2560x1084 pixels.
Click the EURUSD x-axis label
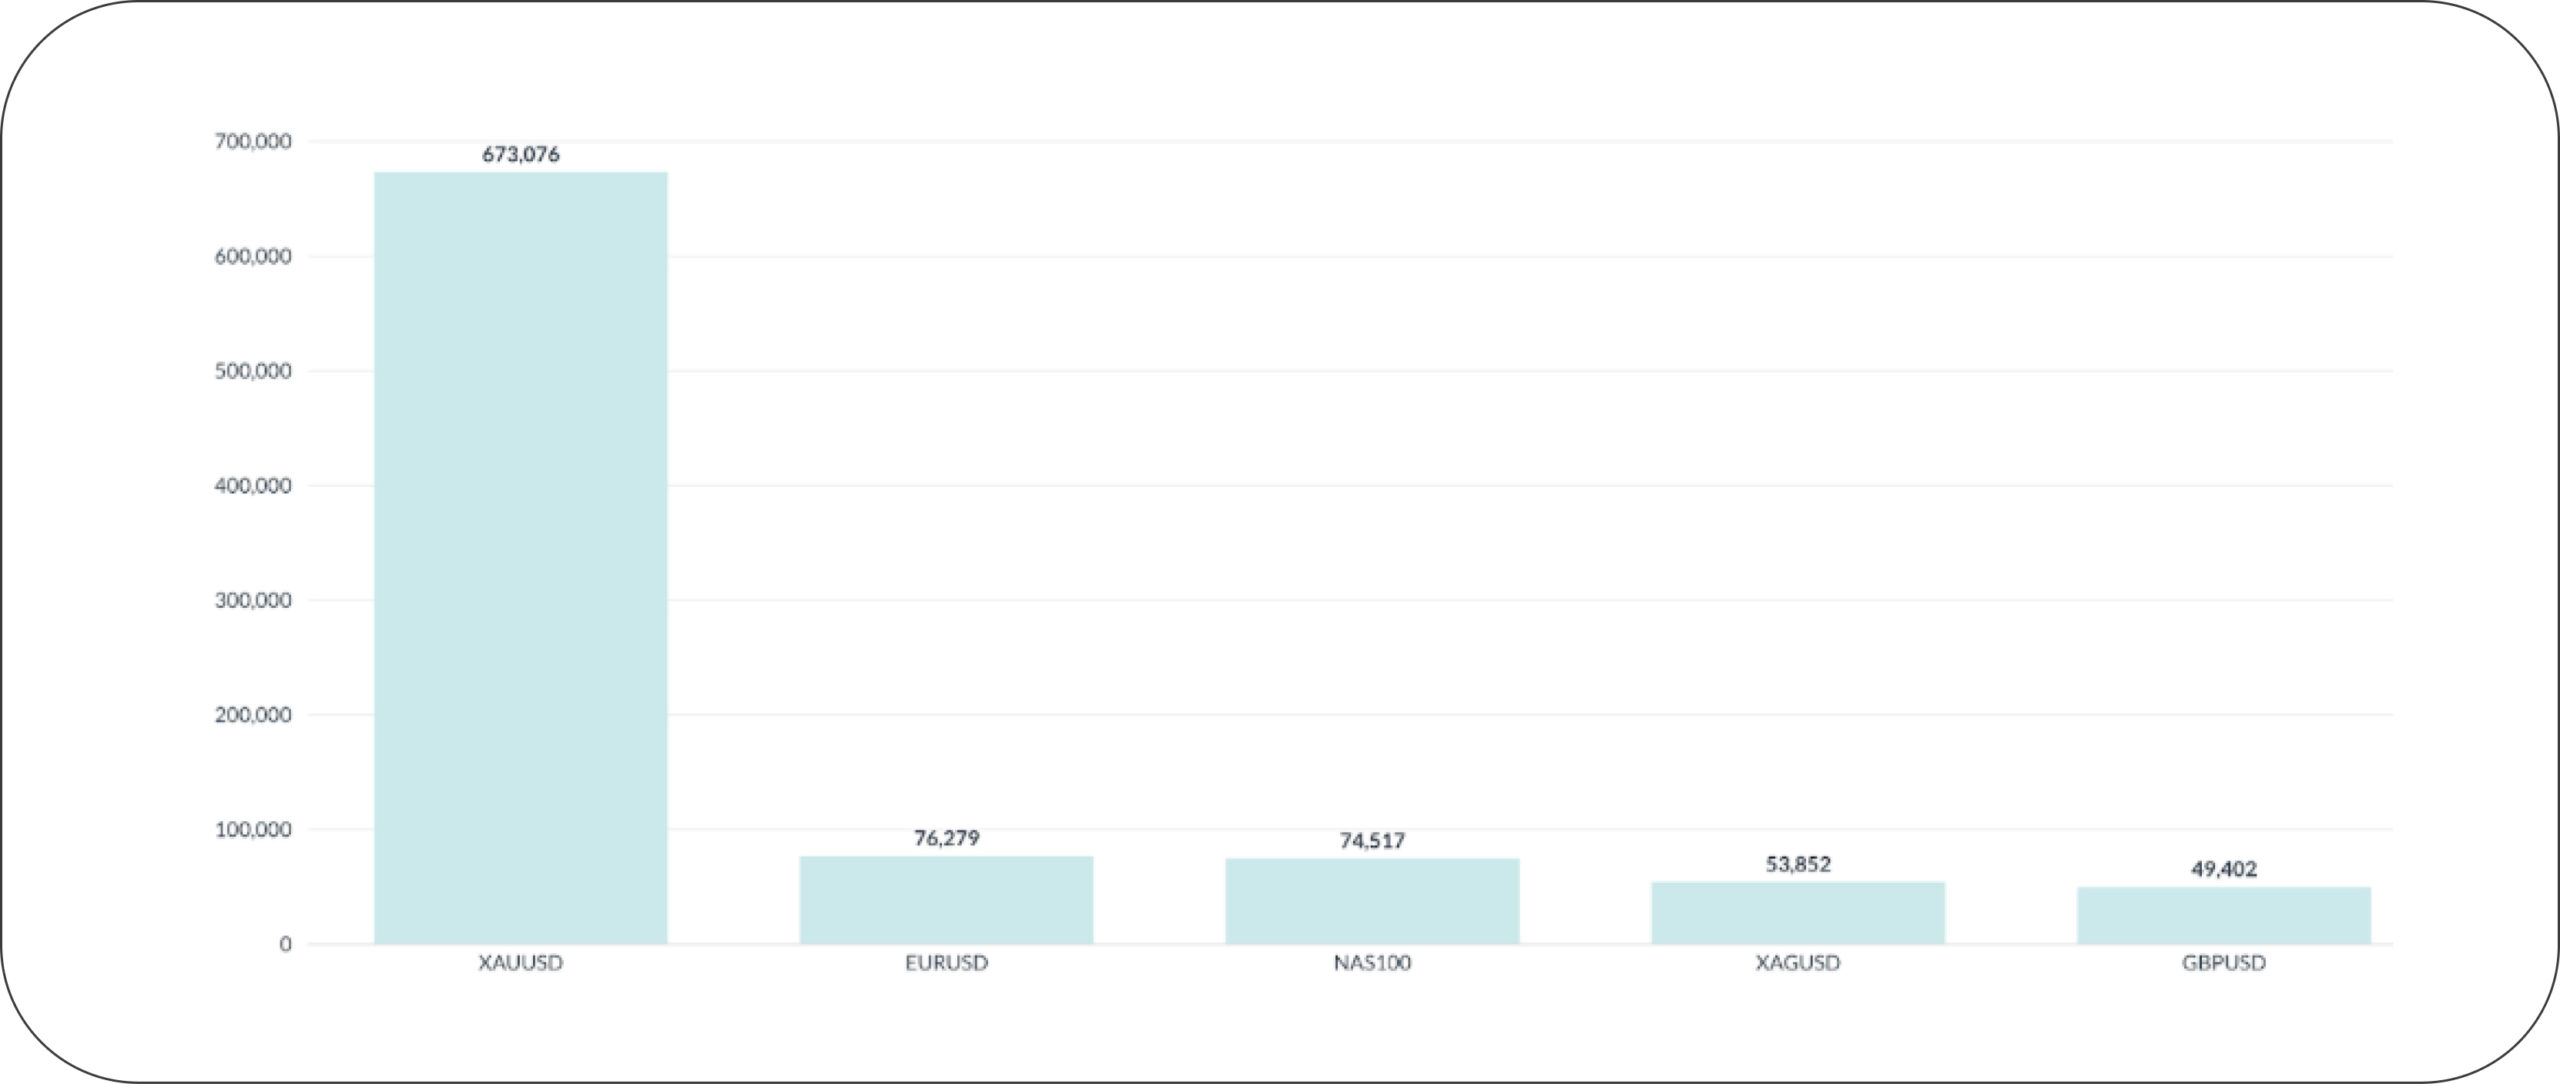pyautogui.click(x=946, y=963)
